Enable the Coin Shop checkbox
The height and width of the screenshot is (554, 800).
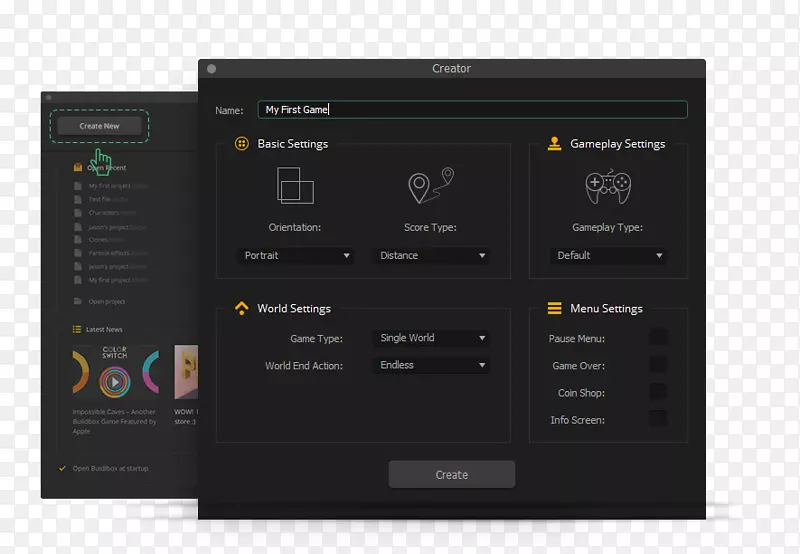658,391
